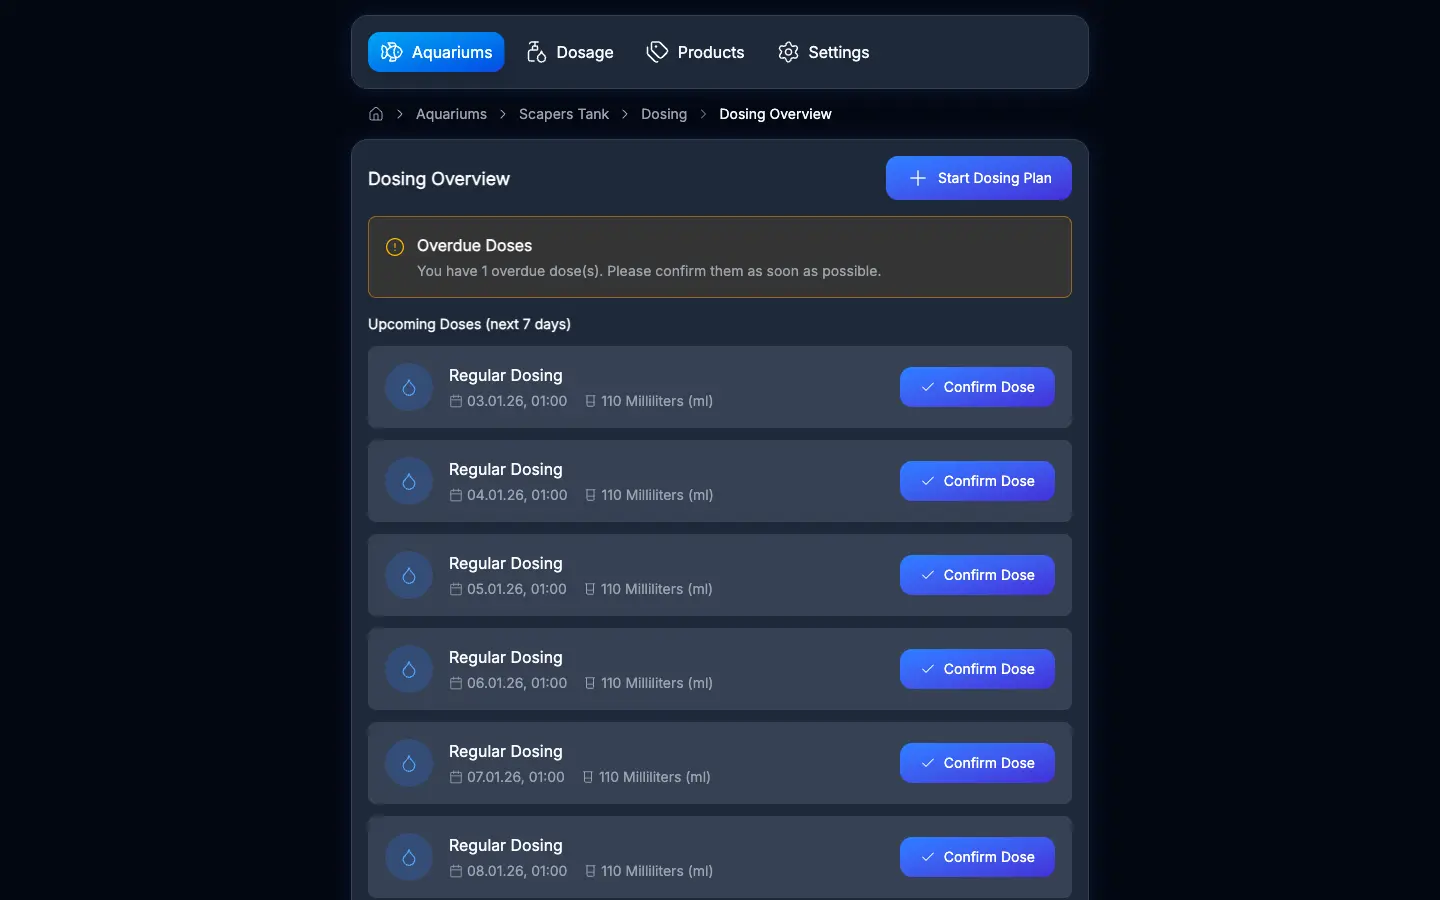Confirm the dose scheduled for 03.01.26

(x=977, y=387)
